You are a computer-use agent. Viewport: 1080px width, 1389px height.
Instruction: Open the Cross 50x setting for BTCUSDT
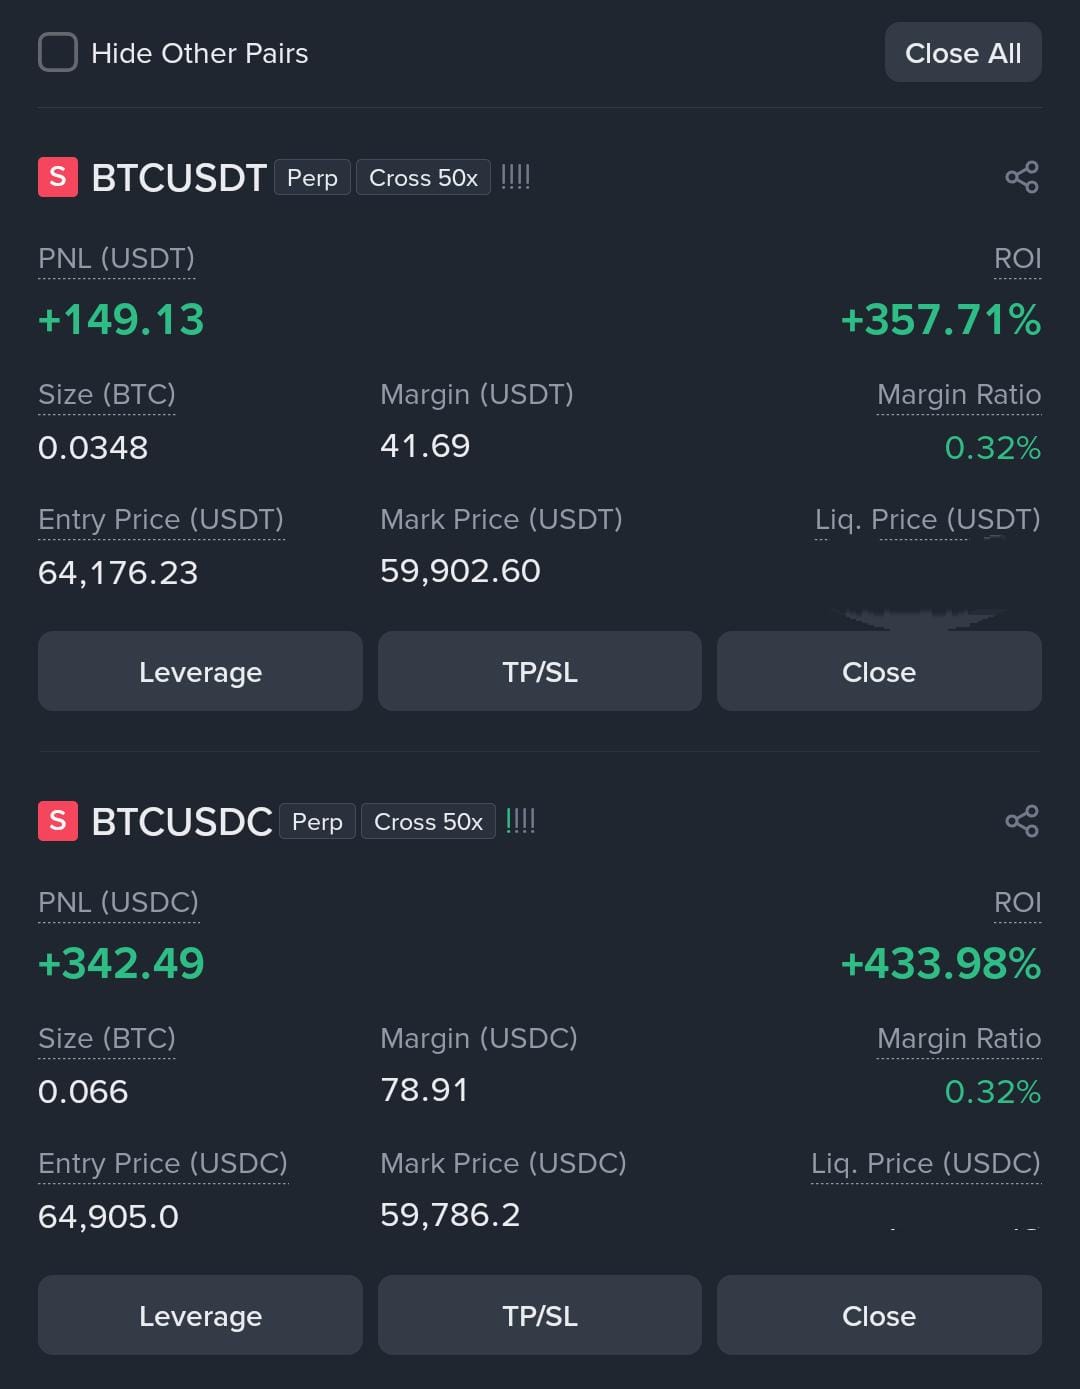(423, 178)
